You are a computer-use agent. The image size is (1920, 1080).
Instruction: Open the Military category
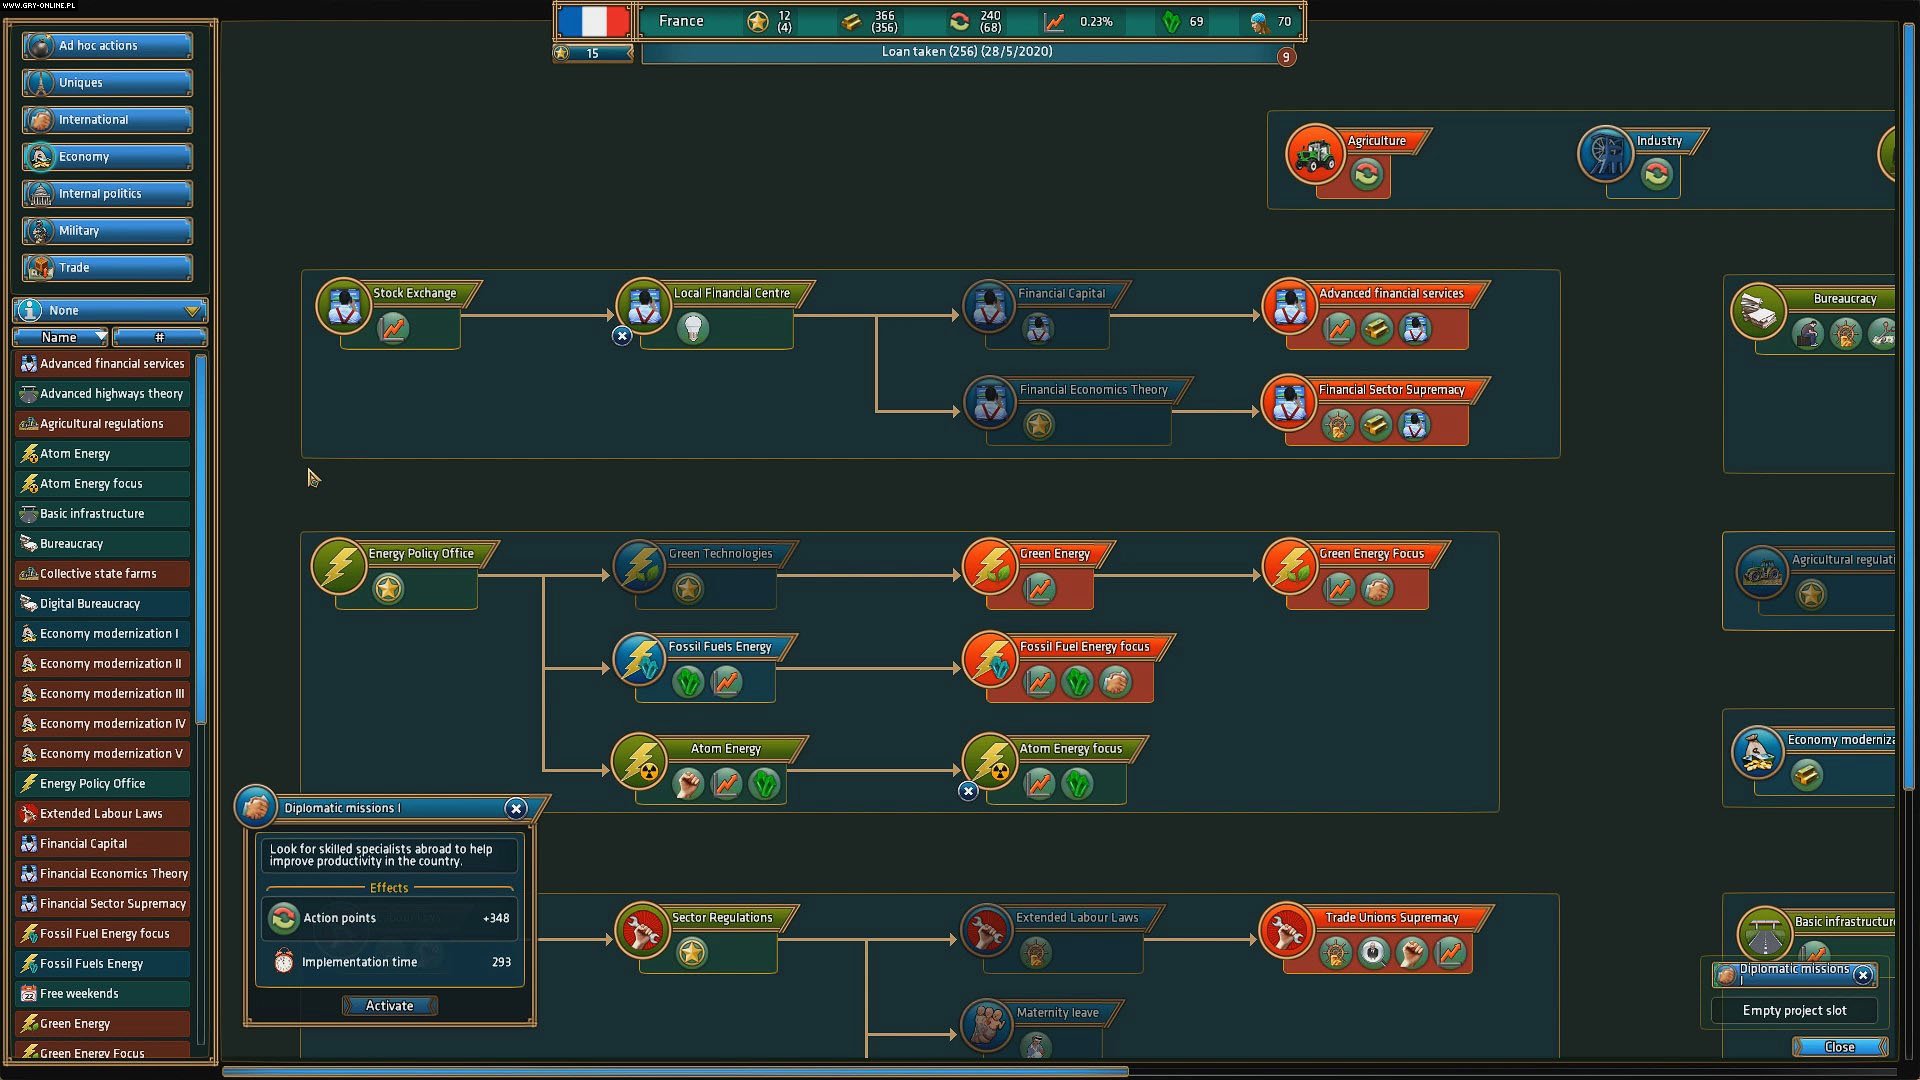click(x=108, y=231)
